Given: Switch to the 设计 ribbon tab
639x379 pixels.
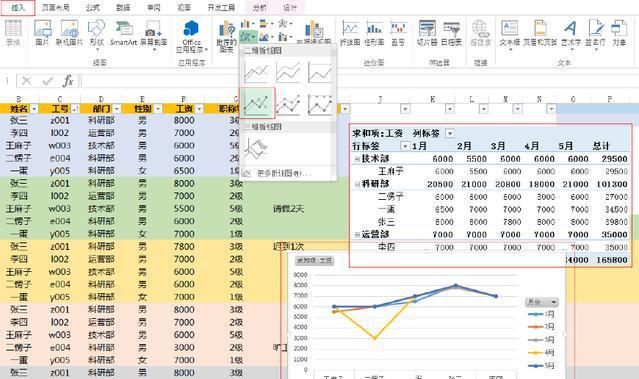Looking at the screenshot, I should (290, 7).
